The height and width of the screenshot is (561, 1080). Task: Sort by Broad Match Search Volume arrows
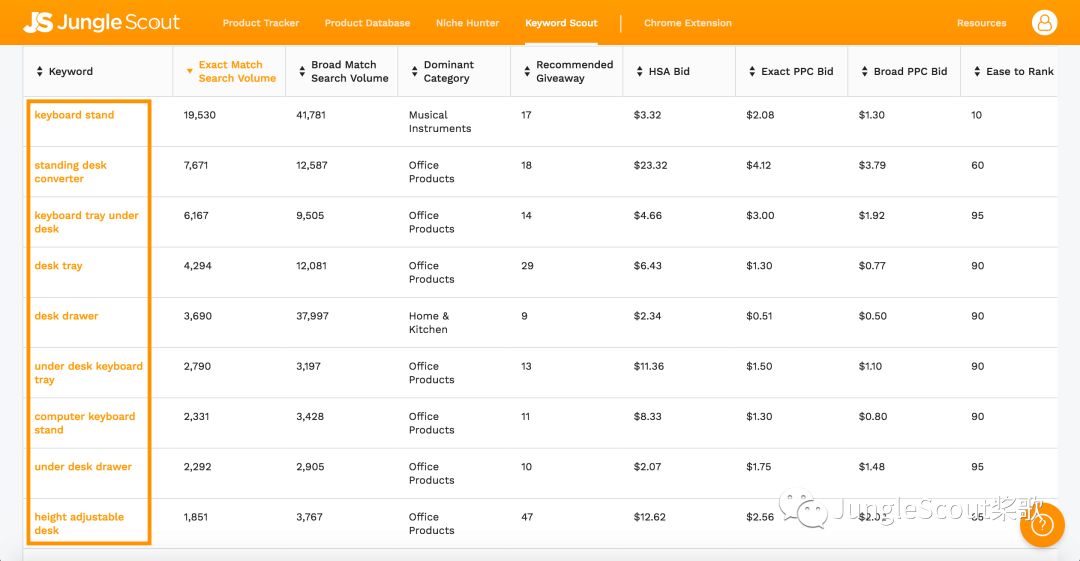[302, 71]
